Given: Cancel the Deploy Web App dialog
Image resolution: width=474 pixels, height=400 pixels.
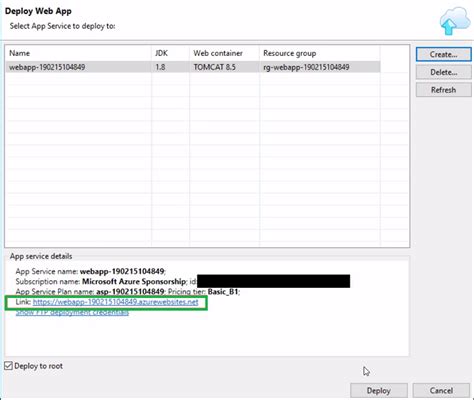Looking at the screenshot, I should [x=441, y=390].
